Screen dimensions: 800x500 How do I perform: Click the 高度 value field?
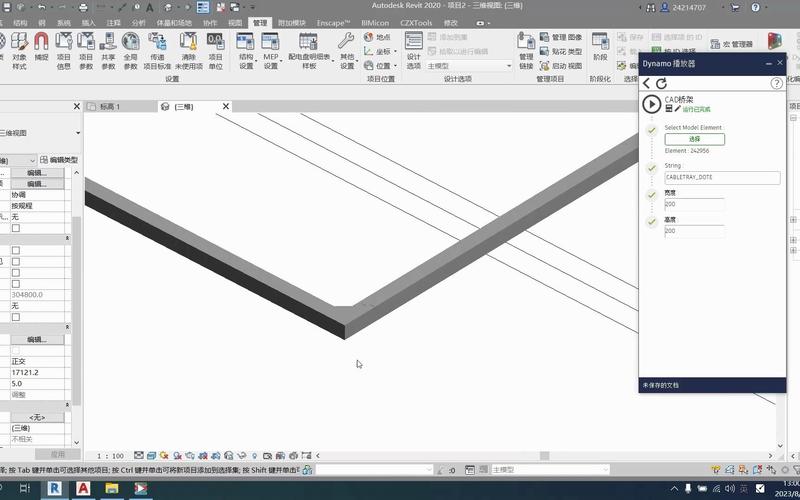(x=694, y=231)
